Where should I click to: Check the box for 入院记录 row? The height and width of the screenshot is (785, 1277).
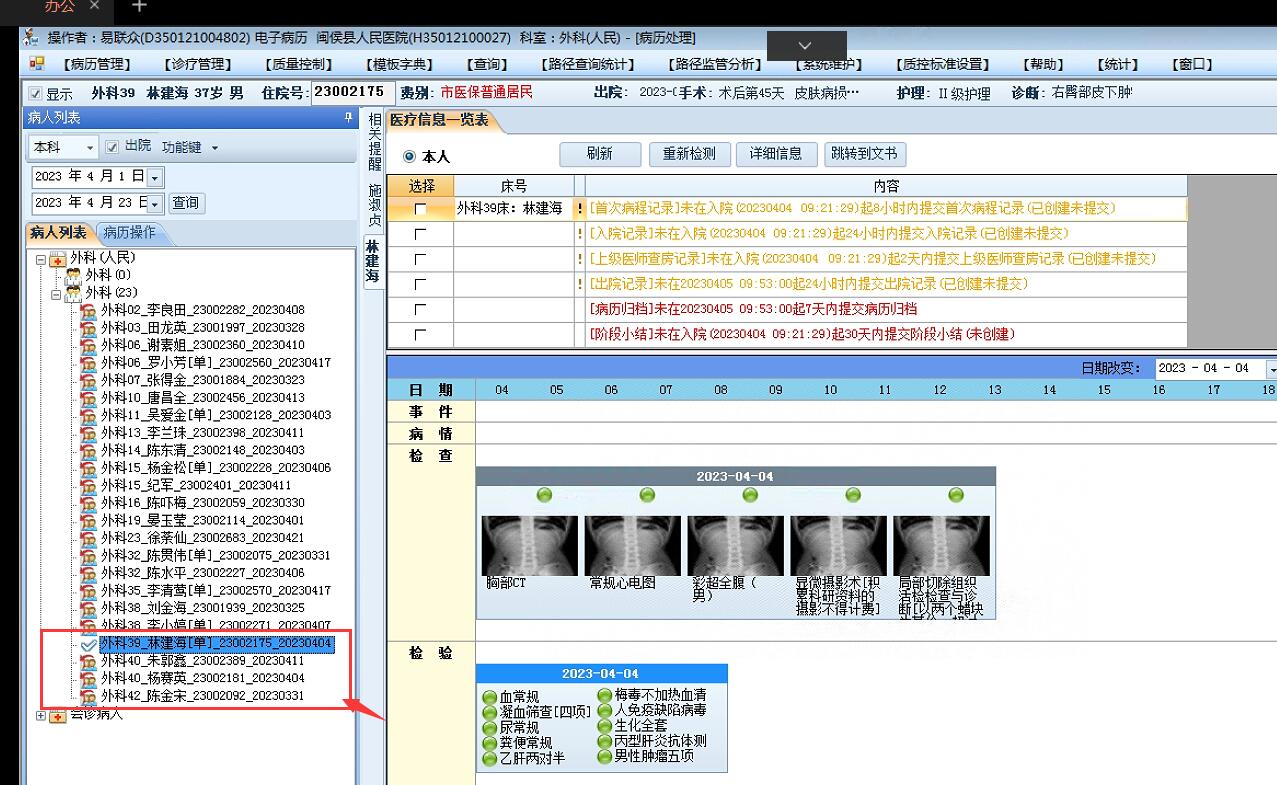tap(420, 234)
